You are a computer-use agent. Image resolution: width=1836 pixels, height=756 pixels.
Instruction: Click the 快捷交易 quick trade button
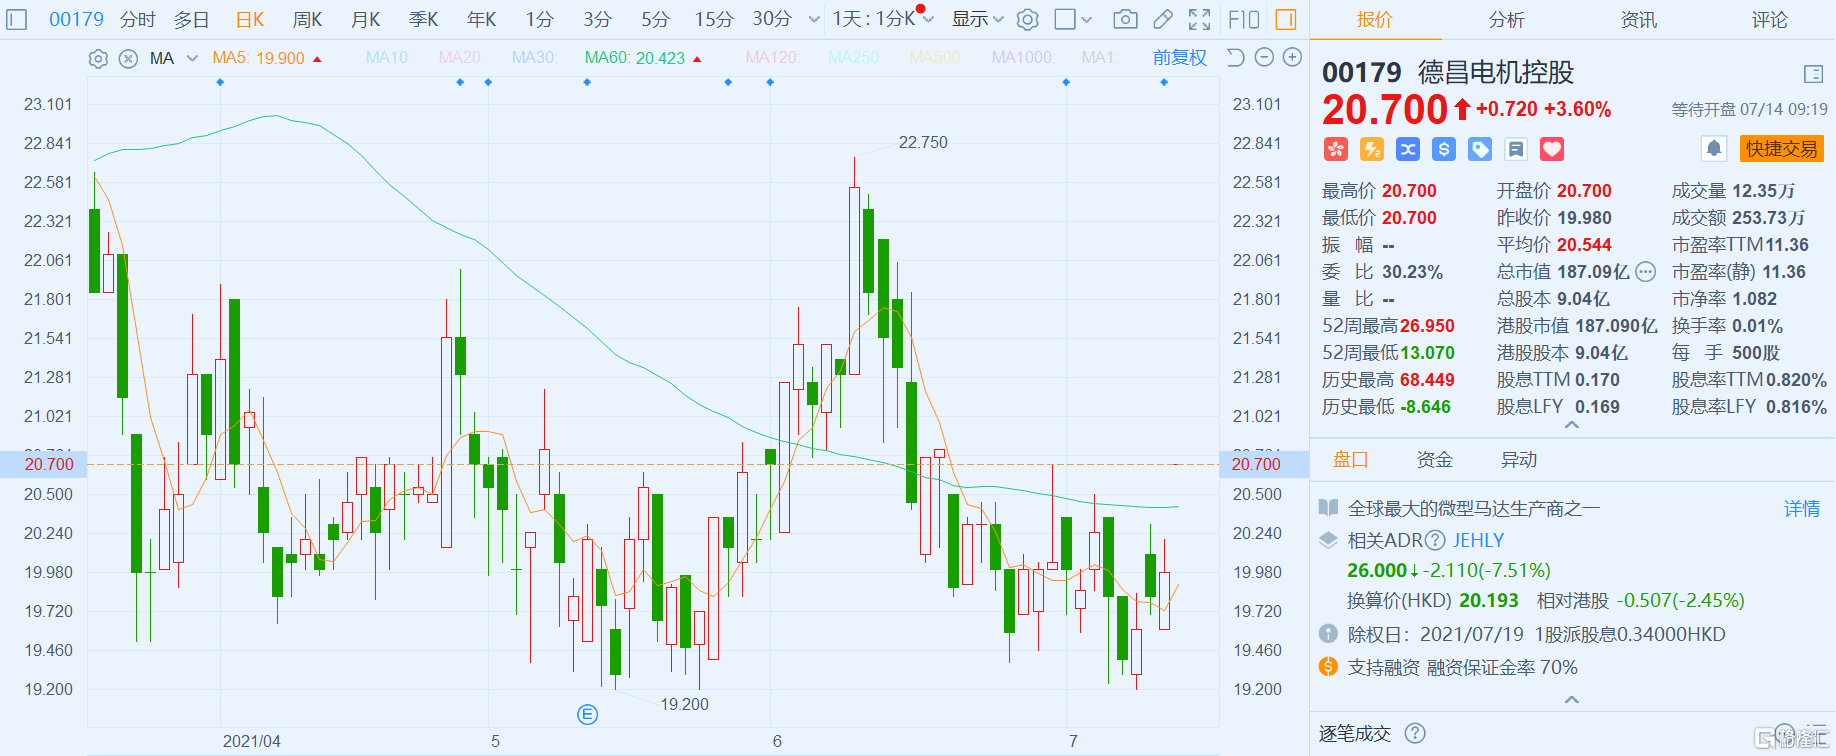[1781, 149]
